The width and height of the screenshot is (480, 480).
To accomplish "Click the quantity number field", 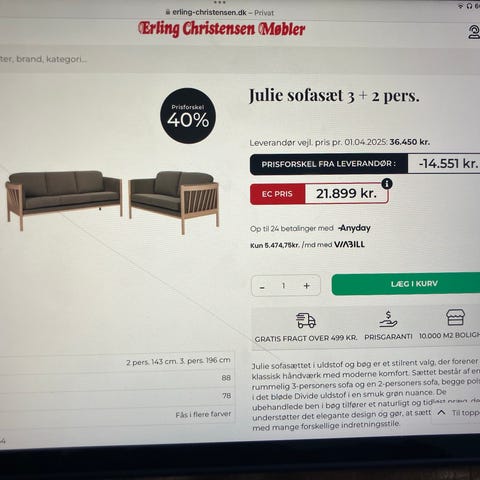I will (x=283, y=286).
